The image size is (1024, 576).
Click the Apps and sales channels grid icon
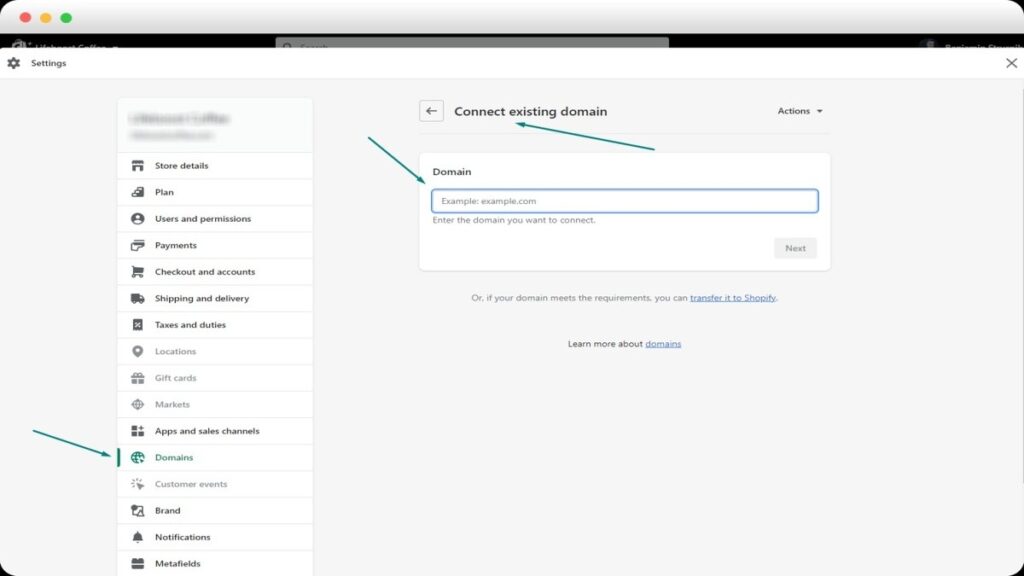tap(137, 431)
